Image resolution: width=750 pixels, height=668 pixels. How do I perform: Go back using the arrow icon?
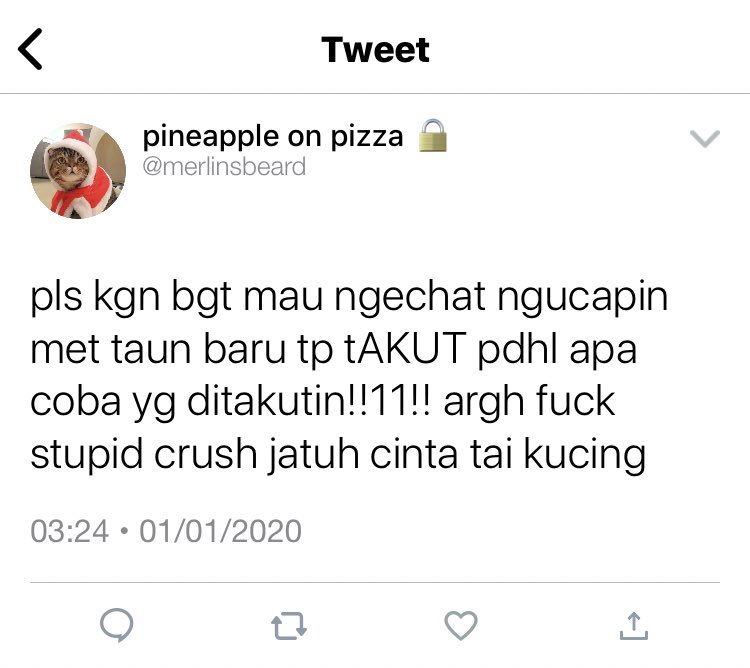[30, 49]
